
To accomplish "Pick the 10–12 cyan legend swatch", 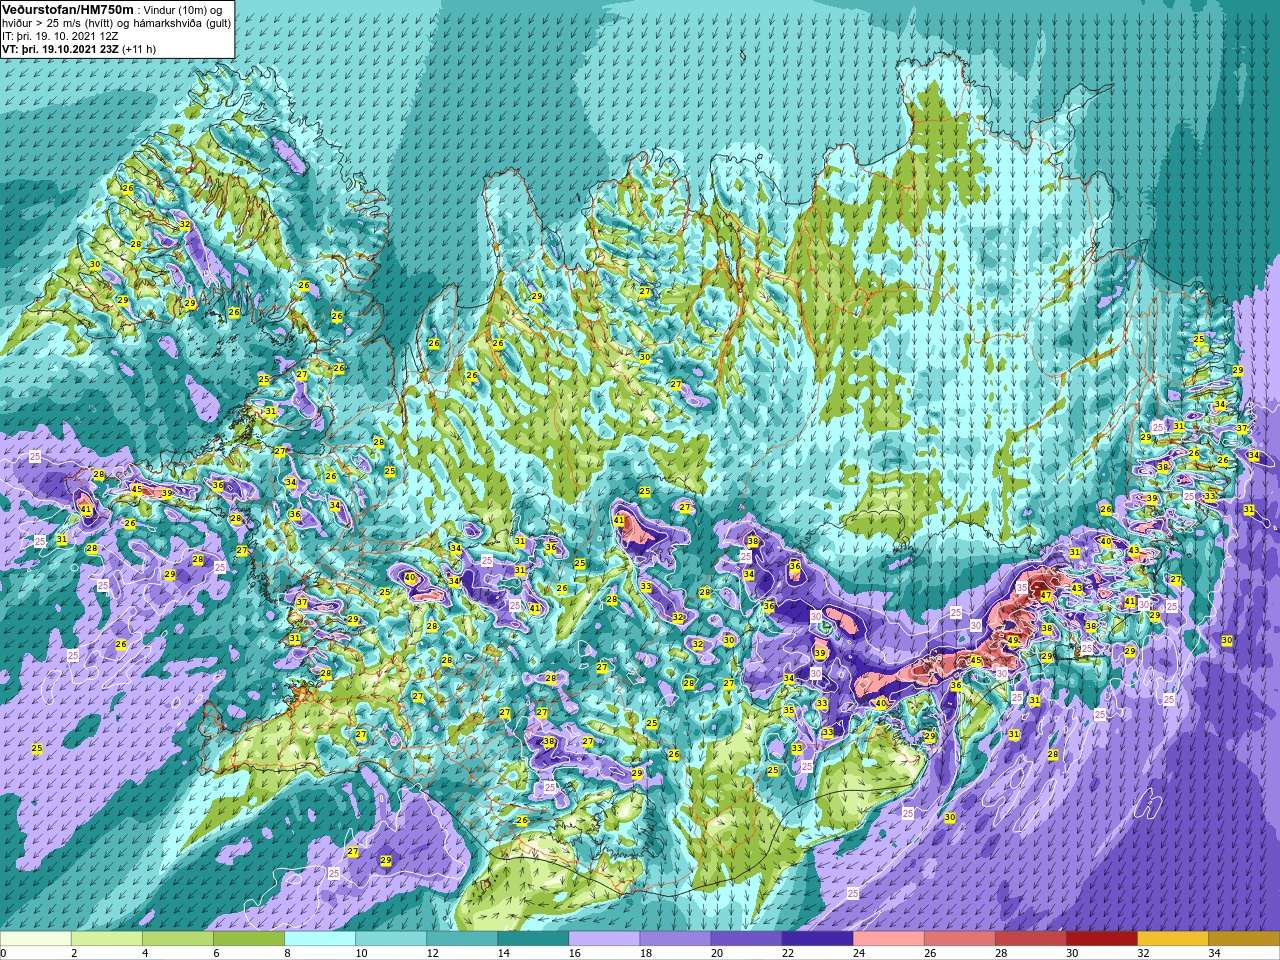I will click(x=391, y=939).
